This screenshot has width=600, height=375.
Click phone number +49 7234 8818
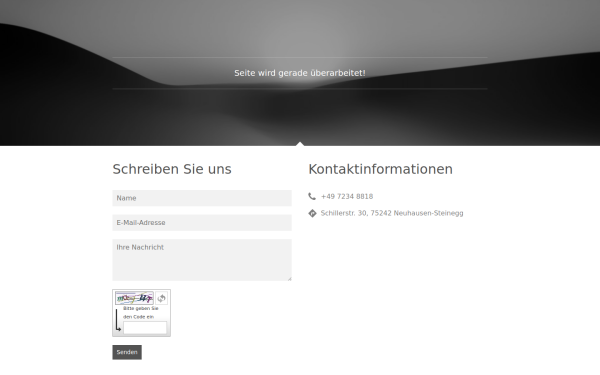[x=347, y=196]
